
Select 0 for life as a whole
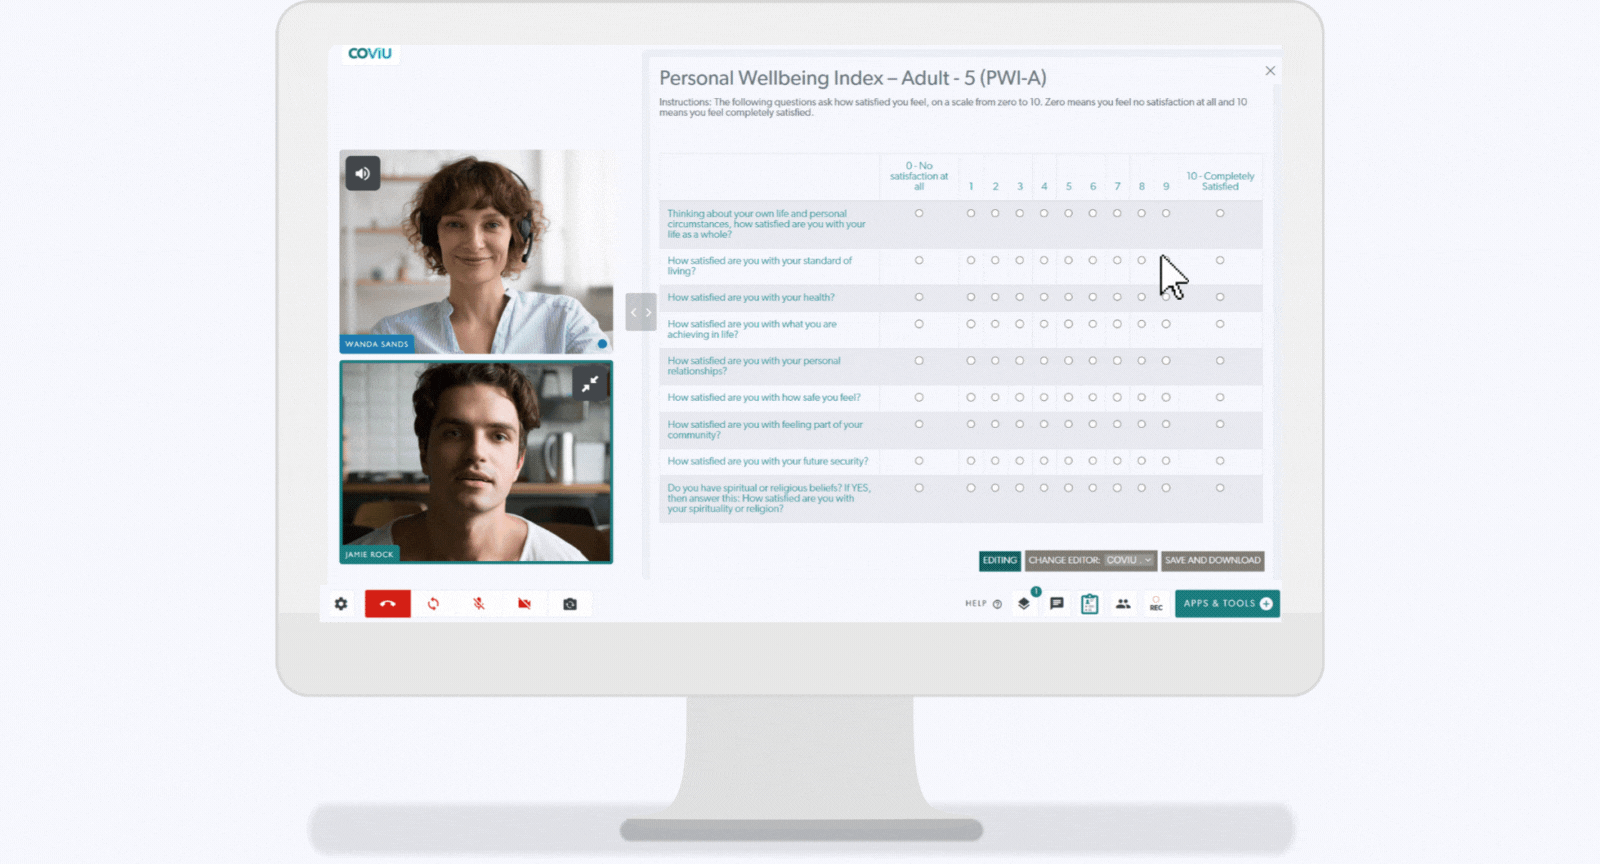point(919,213)
